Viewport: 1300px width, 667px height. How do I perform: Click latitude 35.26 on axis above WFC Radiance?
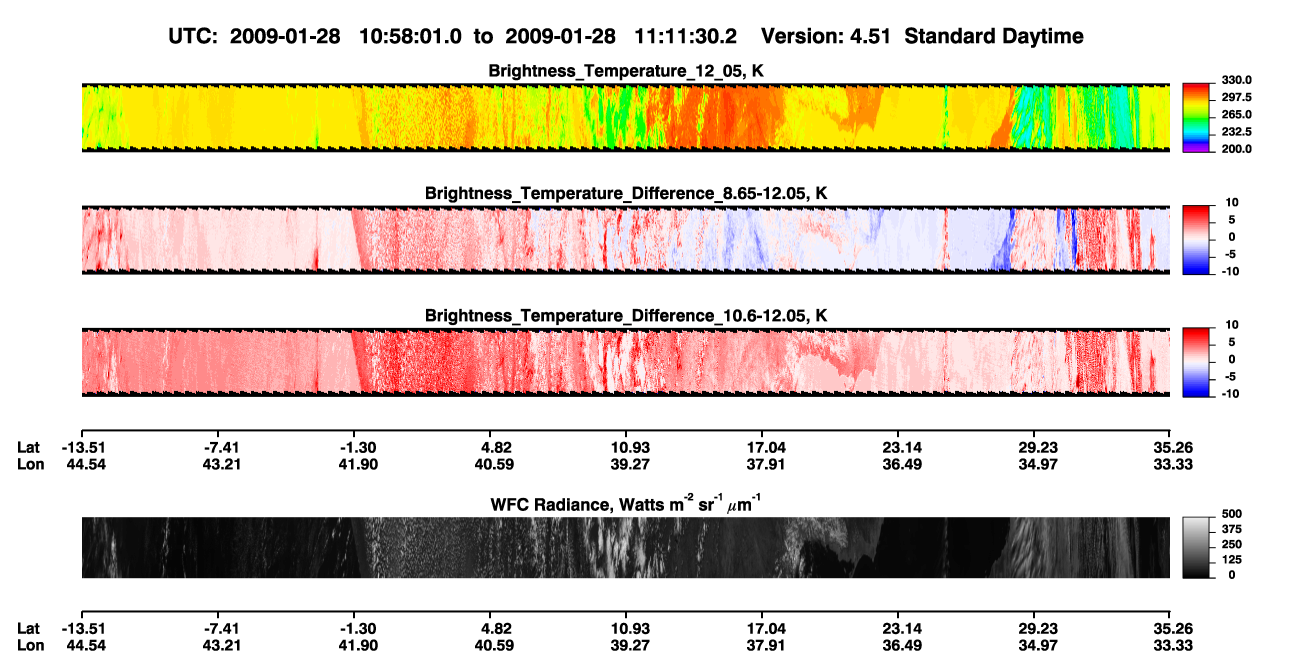[1170, 447]
